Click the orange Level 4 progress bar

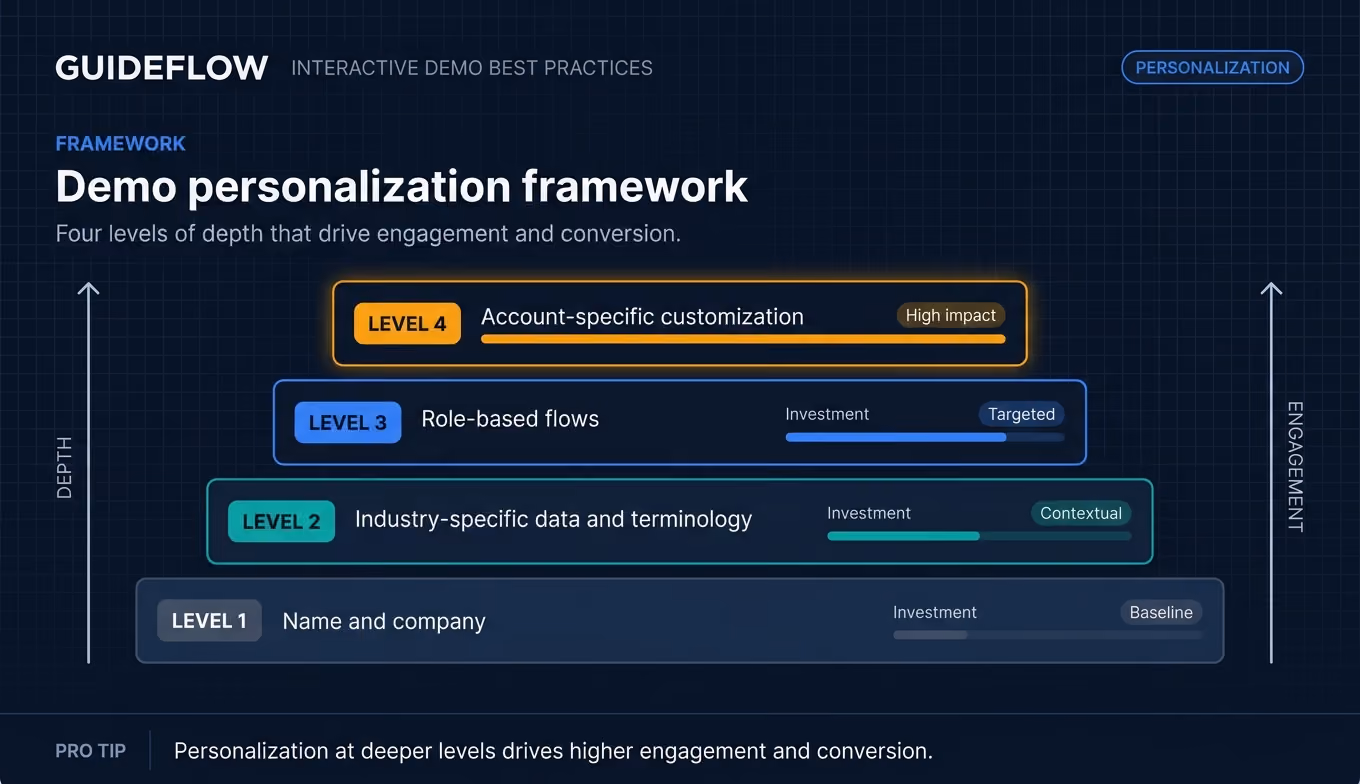click(743, 339)
